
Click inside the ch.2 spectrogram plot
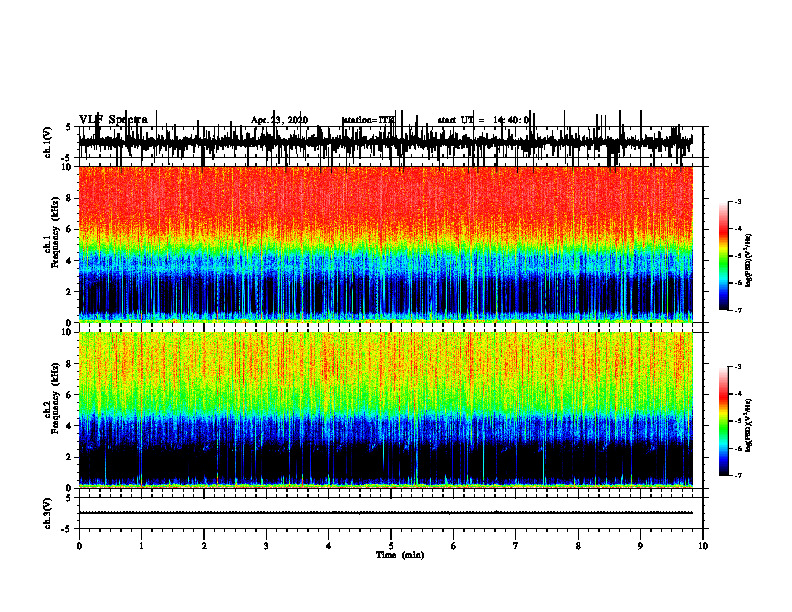(385, 410)
